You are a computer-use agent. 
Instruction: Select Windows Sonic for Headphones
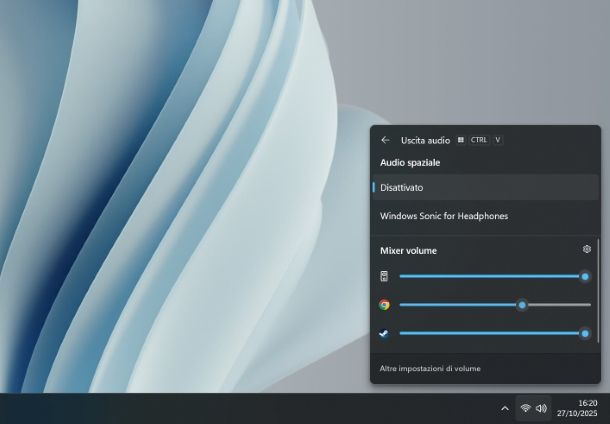tap(485, 216)
